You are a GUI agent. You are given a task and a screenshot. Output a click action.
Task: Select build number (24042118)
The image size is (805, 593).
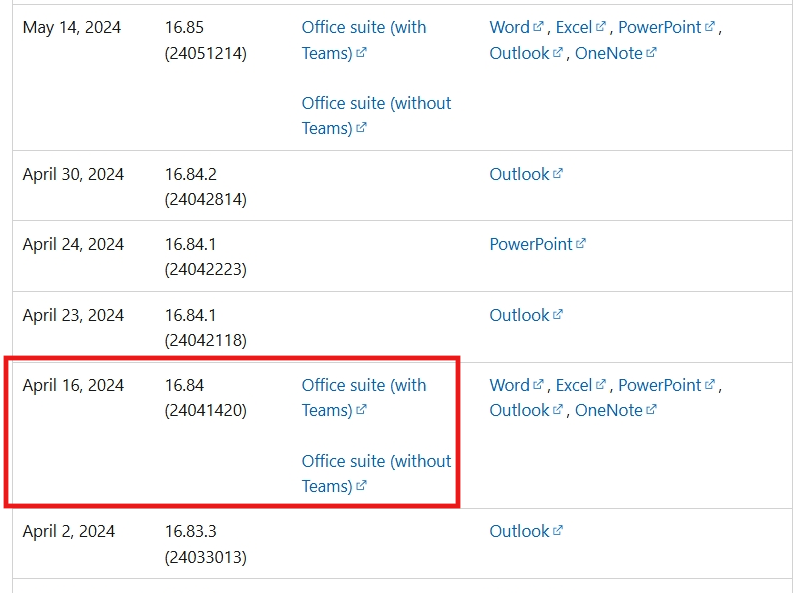(x=205, y=340)
